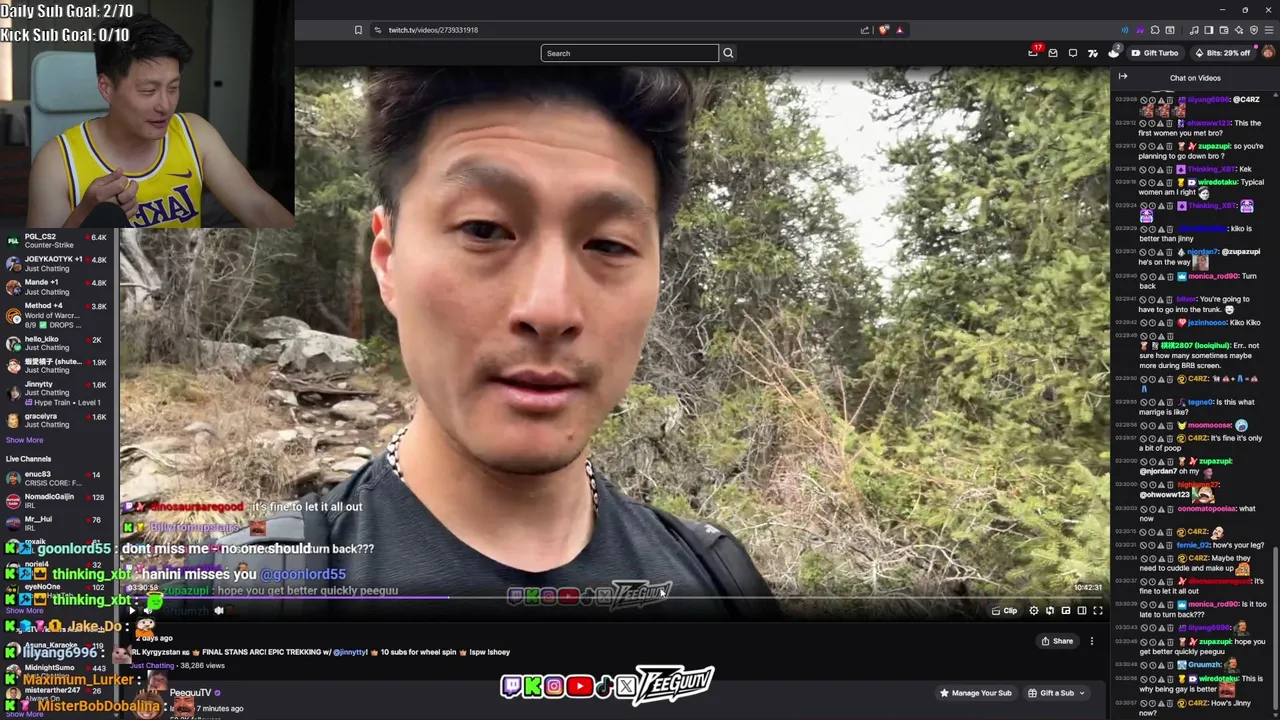The image size is (1280, 720).
Task: Click the YouTube logo in bottom banner
Action: (579, 687)
